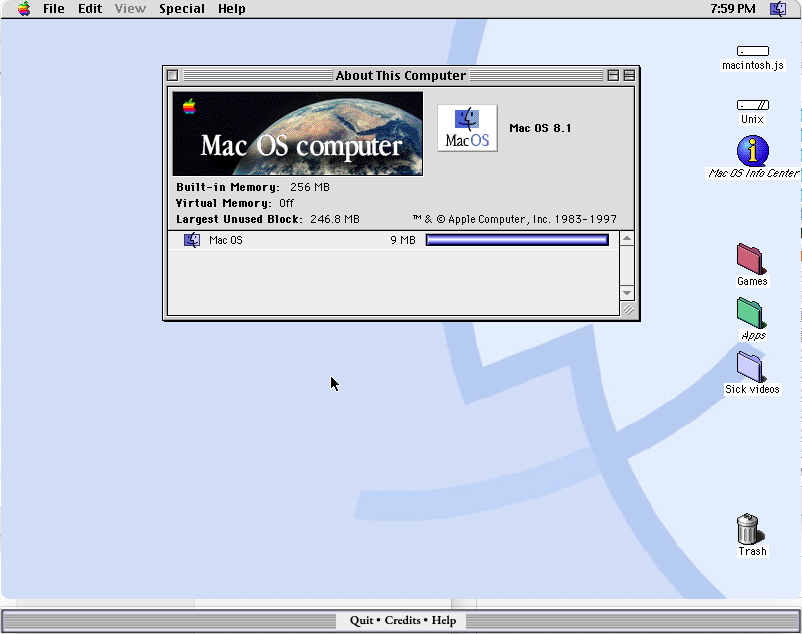
Task: Select the Games folder
Action: 751,259
